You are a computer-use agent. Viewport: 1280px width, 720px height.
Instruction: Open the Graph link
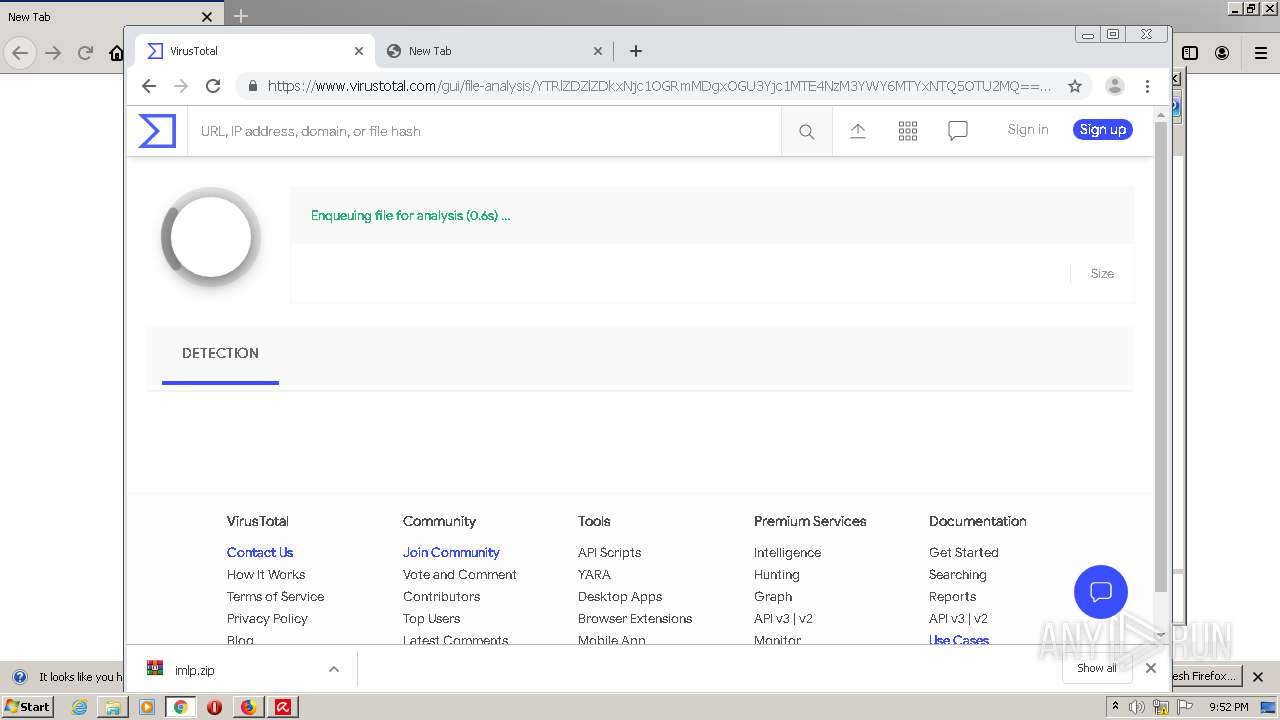[x=773, y=596]
